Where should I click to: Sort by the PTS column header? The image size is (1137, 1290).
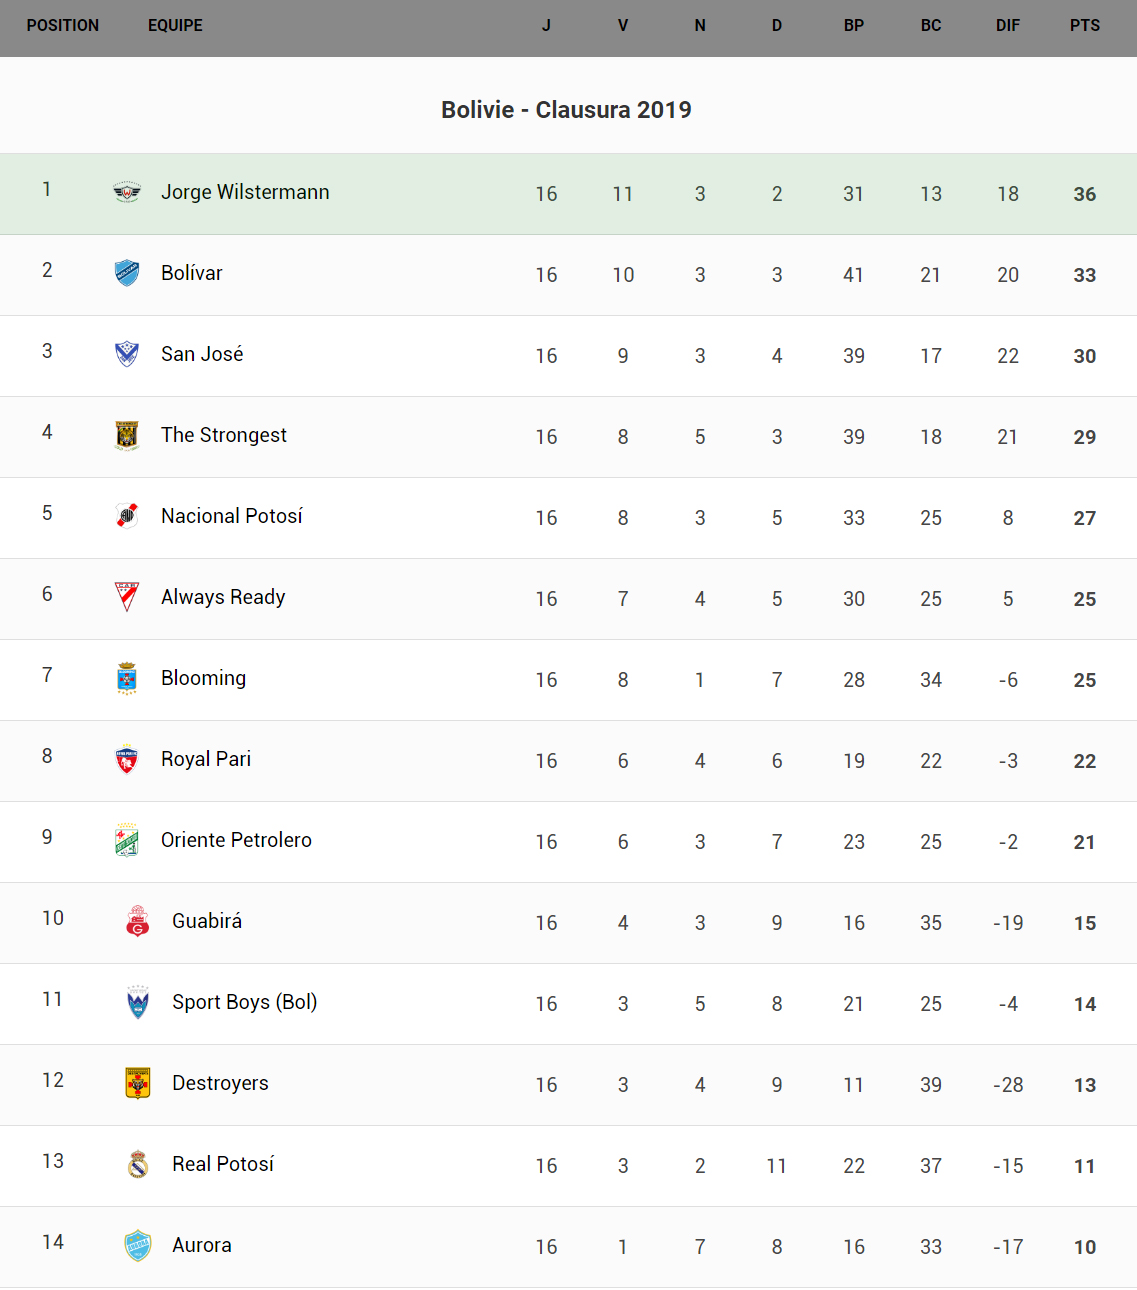click(1084, 26)
